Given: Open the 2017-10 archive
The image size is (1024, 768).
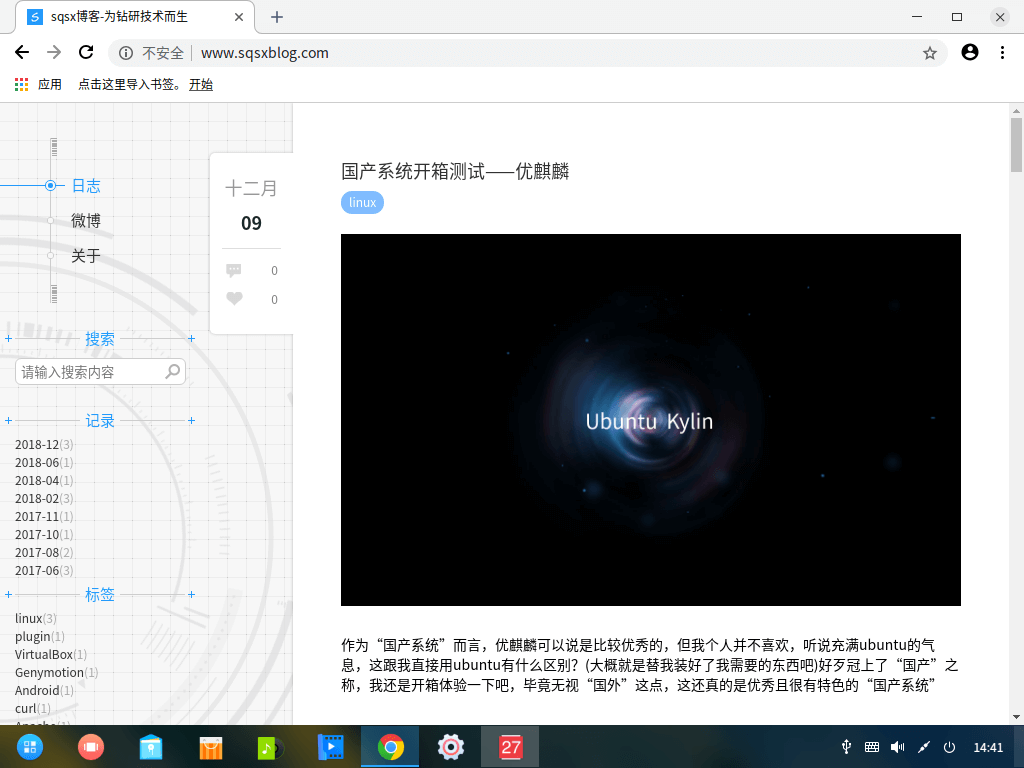Looking at the screenshot, I should (x=44, y=534).
